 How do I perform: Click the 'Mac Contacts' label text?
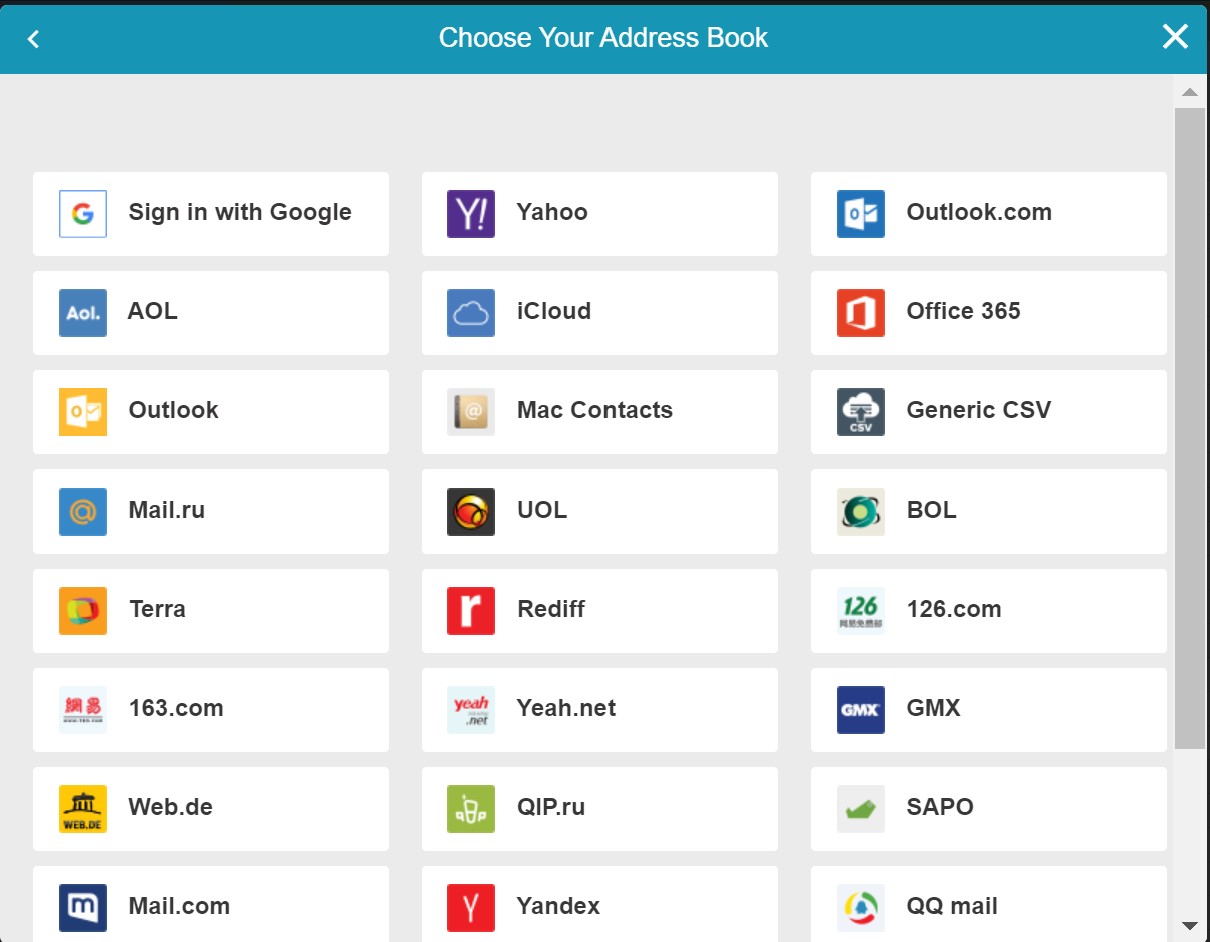tap(595, 410)
